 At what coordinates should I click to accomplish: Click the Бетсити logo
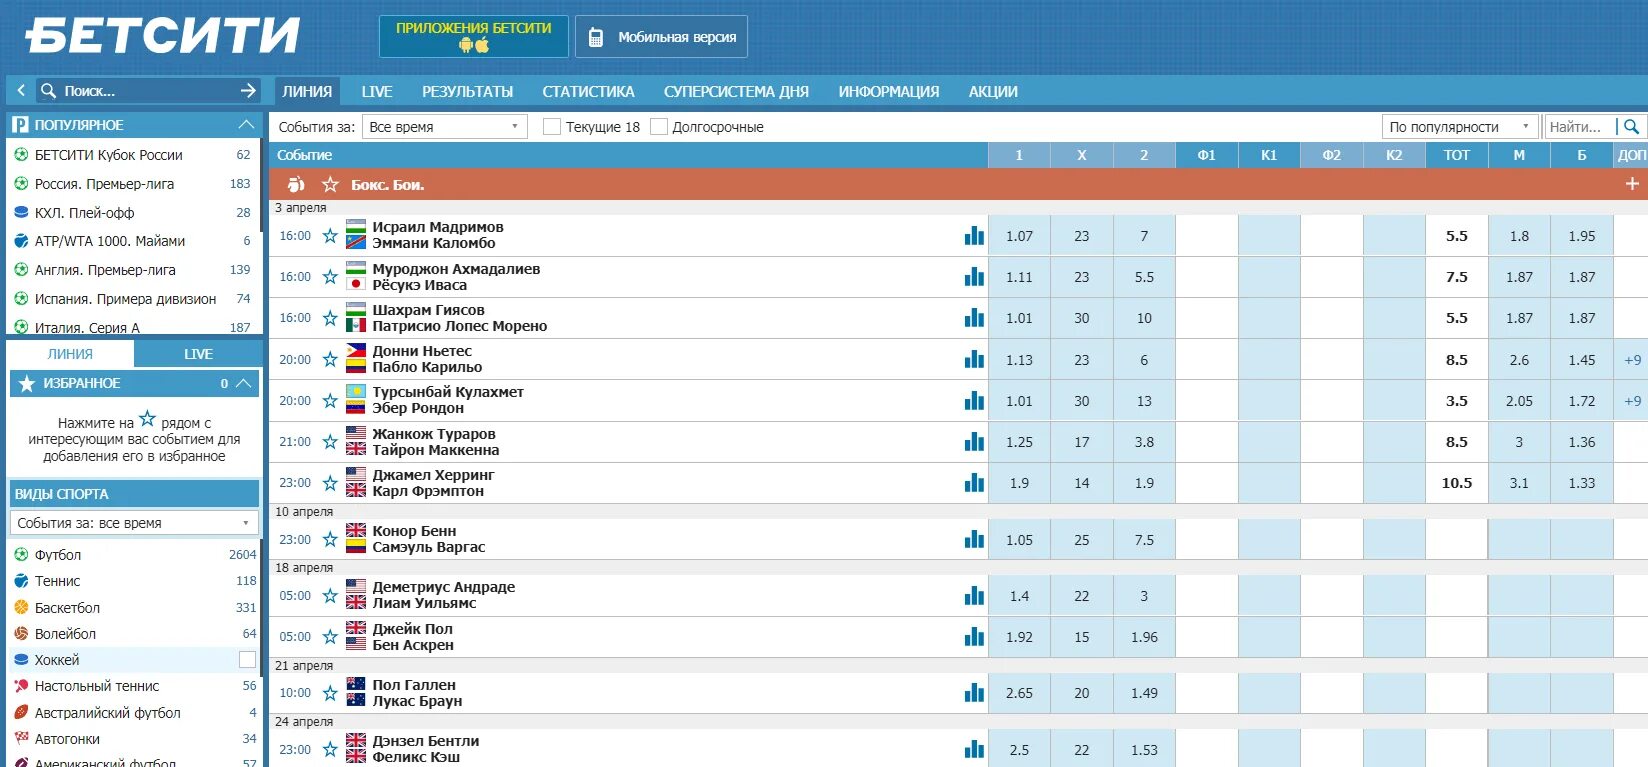click(162, 36)
